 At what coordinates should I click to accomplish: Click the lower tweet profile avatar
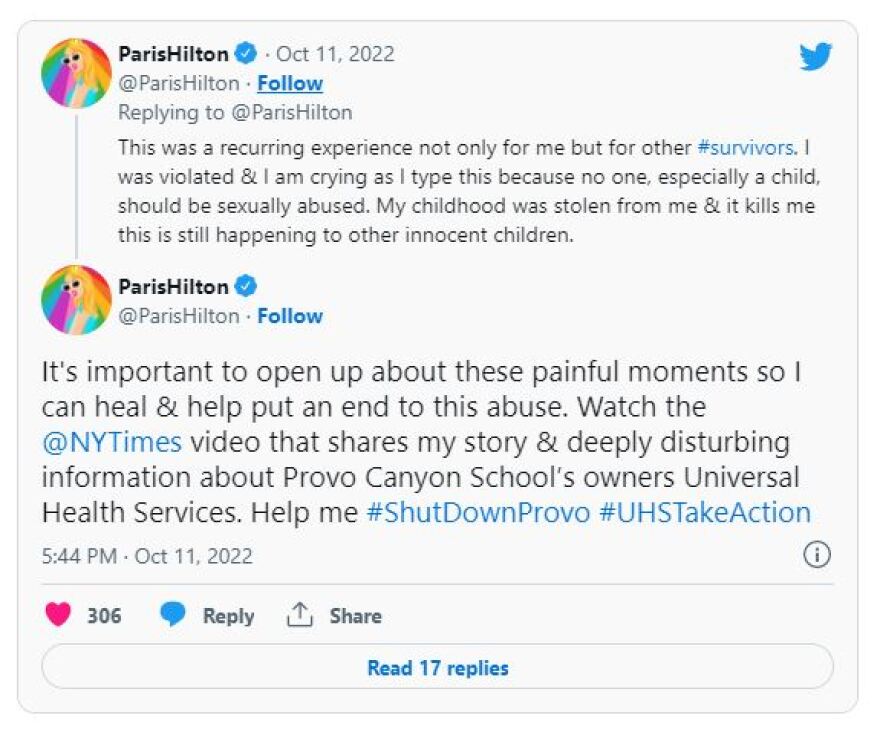point(76,300)
